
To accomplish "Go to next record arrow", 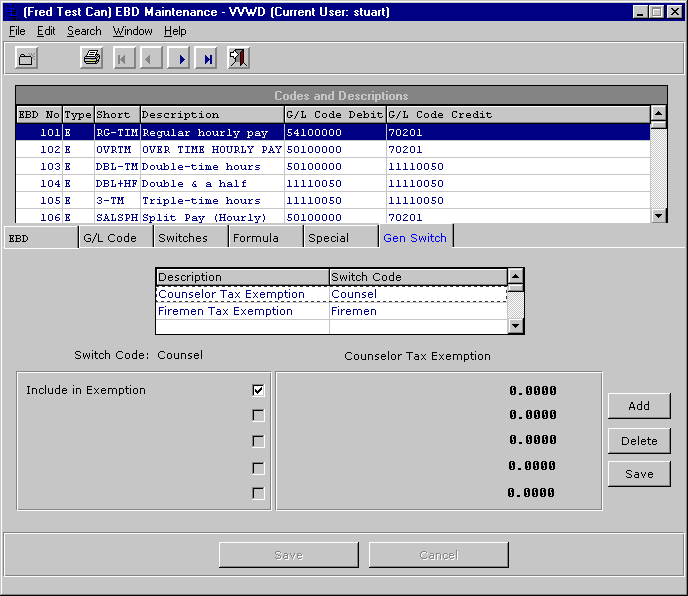I will 181,59.
